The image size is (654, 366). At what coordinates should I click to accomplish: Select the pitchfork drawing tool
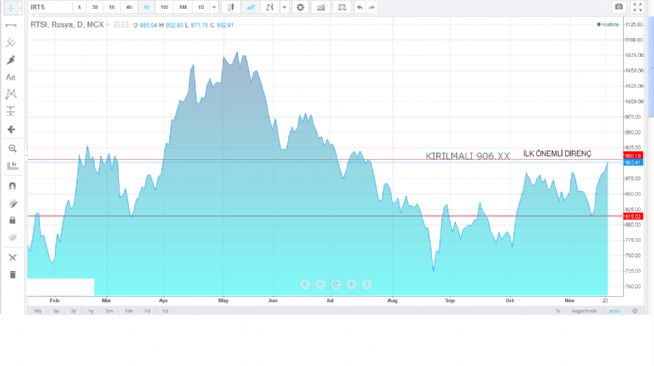tap(11, 42)
